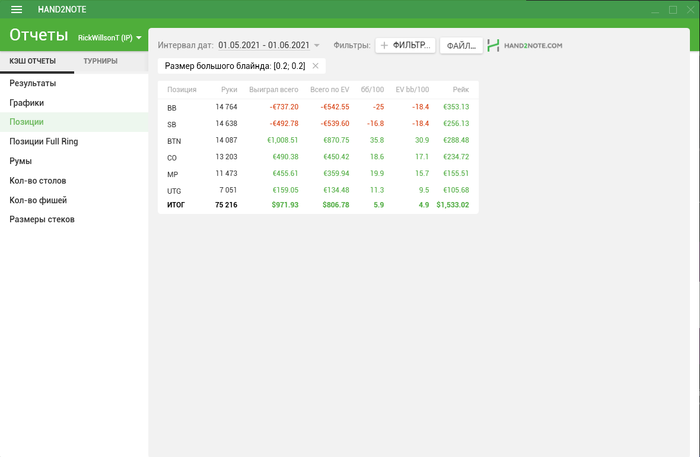Remove the big blind size filter
Screen dimensions: 700x457
point(315,66)
